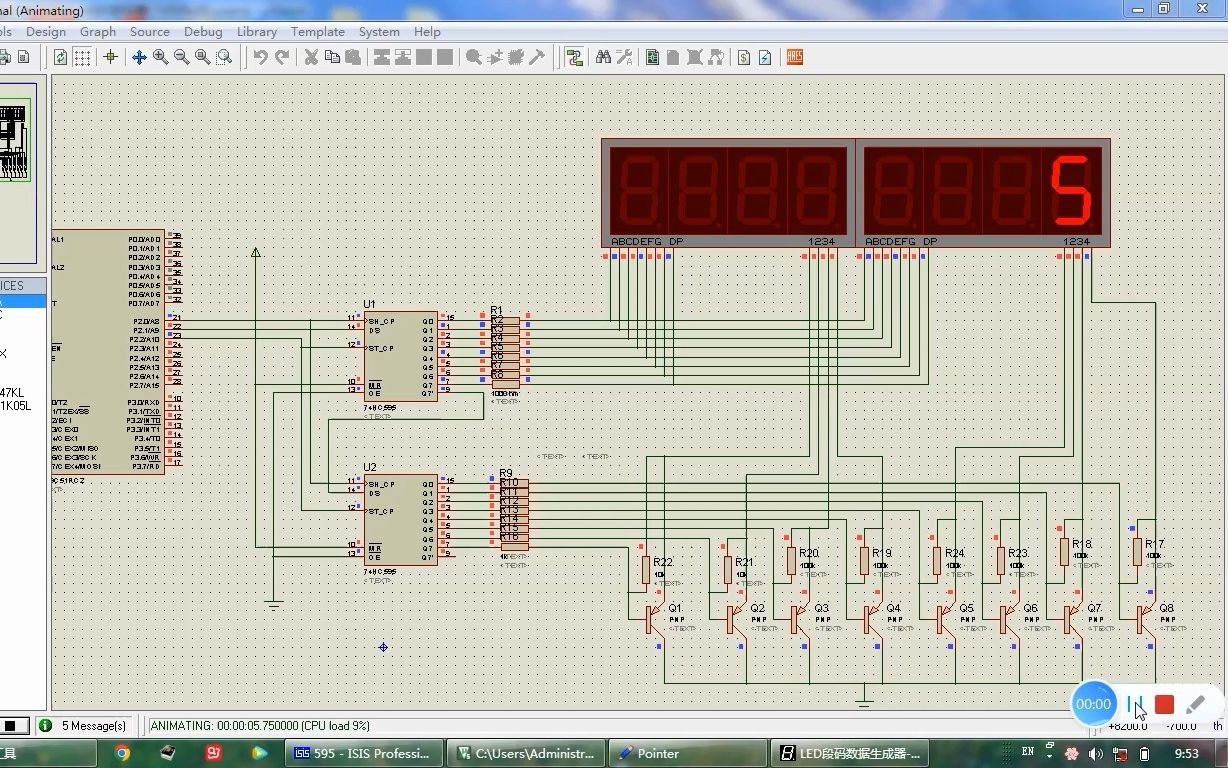Toggle the origin crosshair icon
1228x768 pixels.
pyautogui.click(x=111, y=57)
